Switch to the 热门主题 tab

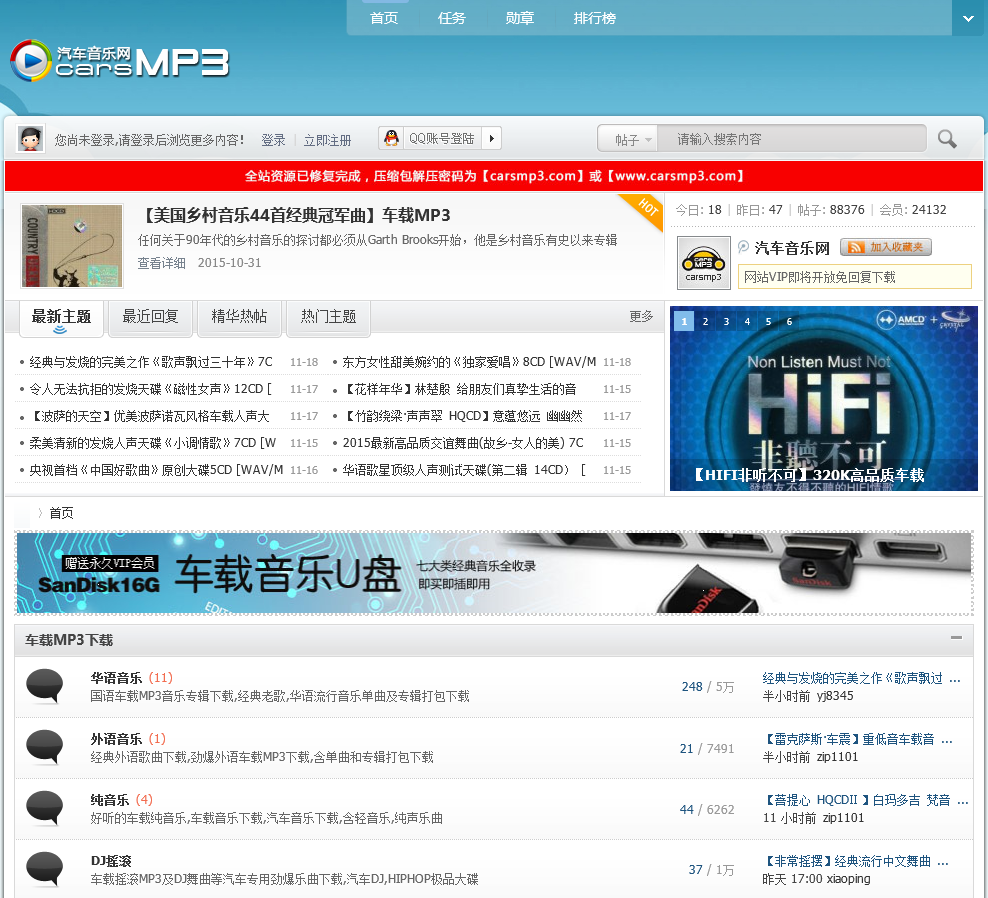click(x=328, y=316)
